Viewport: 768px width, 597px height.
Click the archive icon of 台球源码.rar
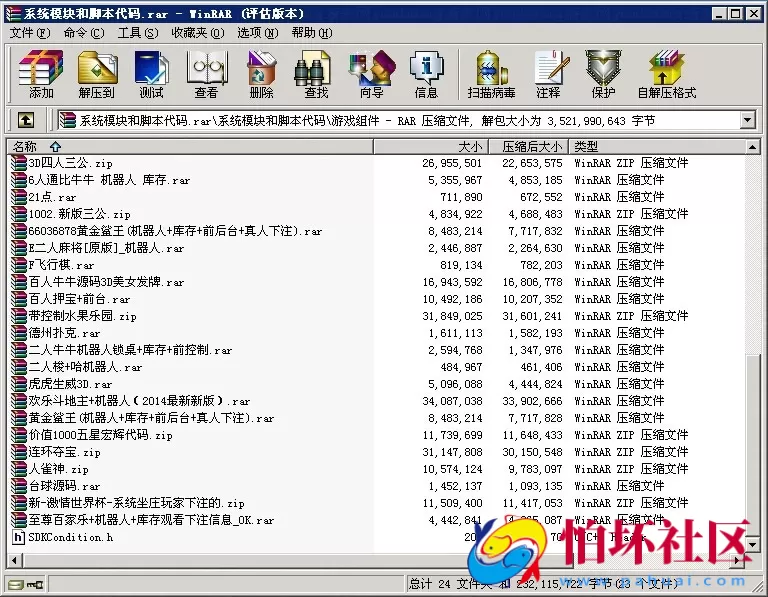[x=19, y=486]
